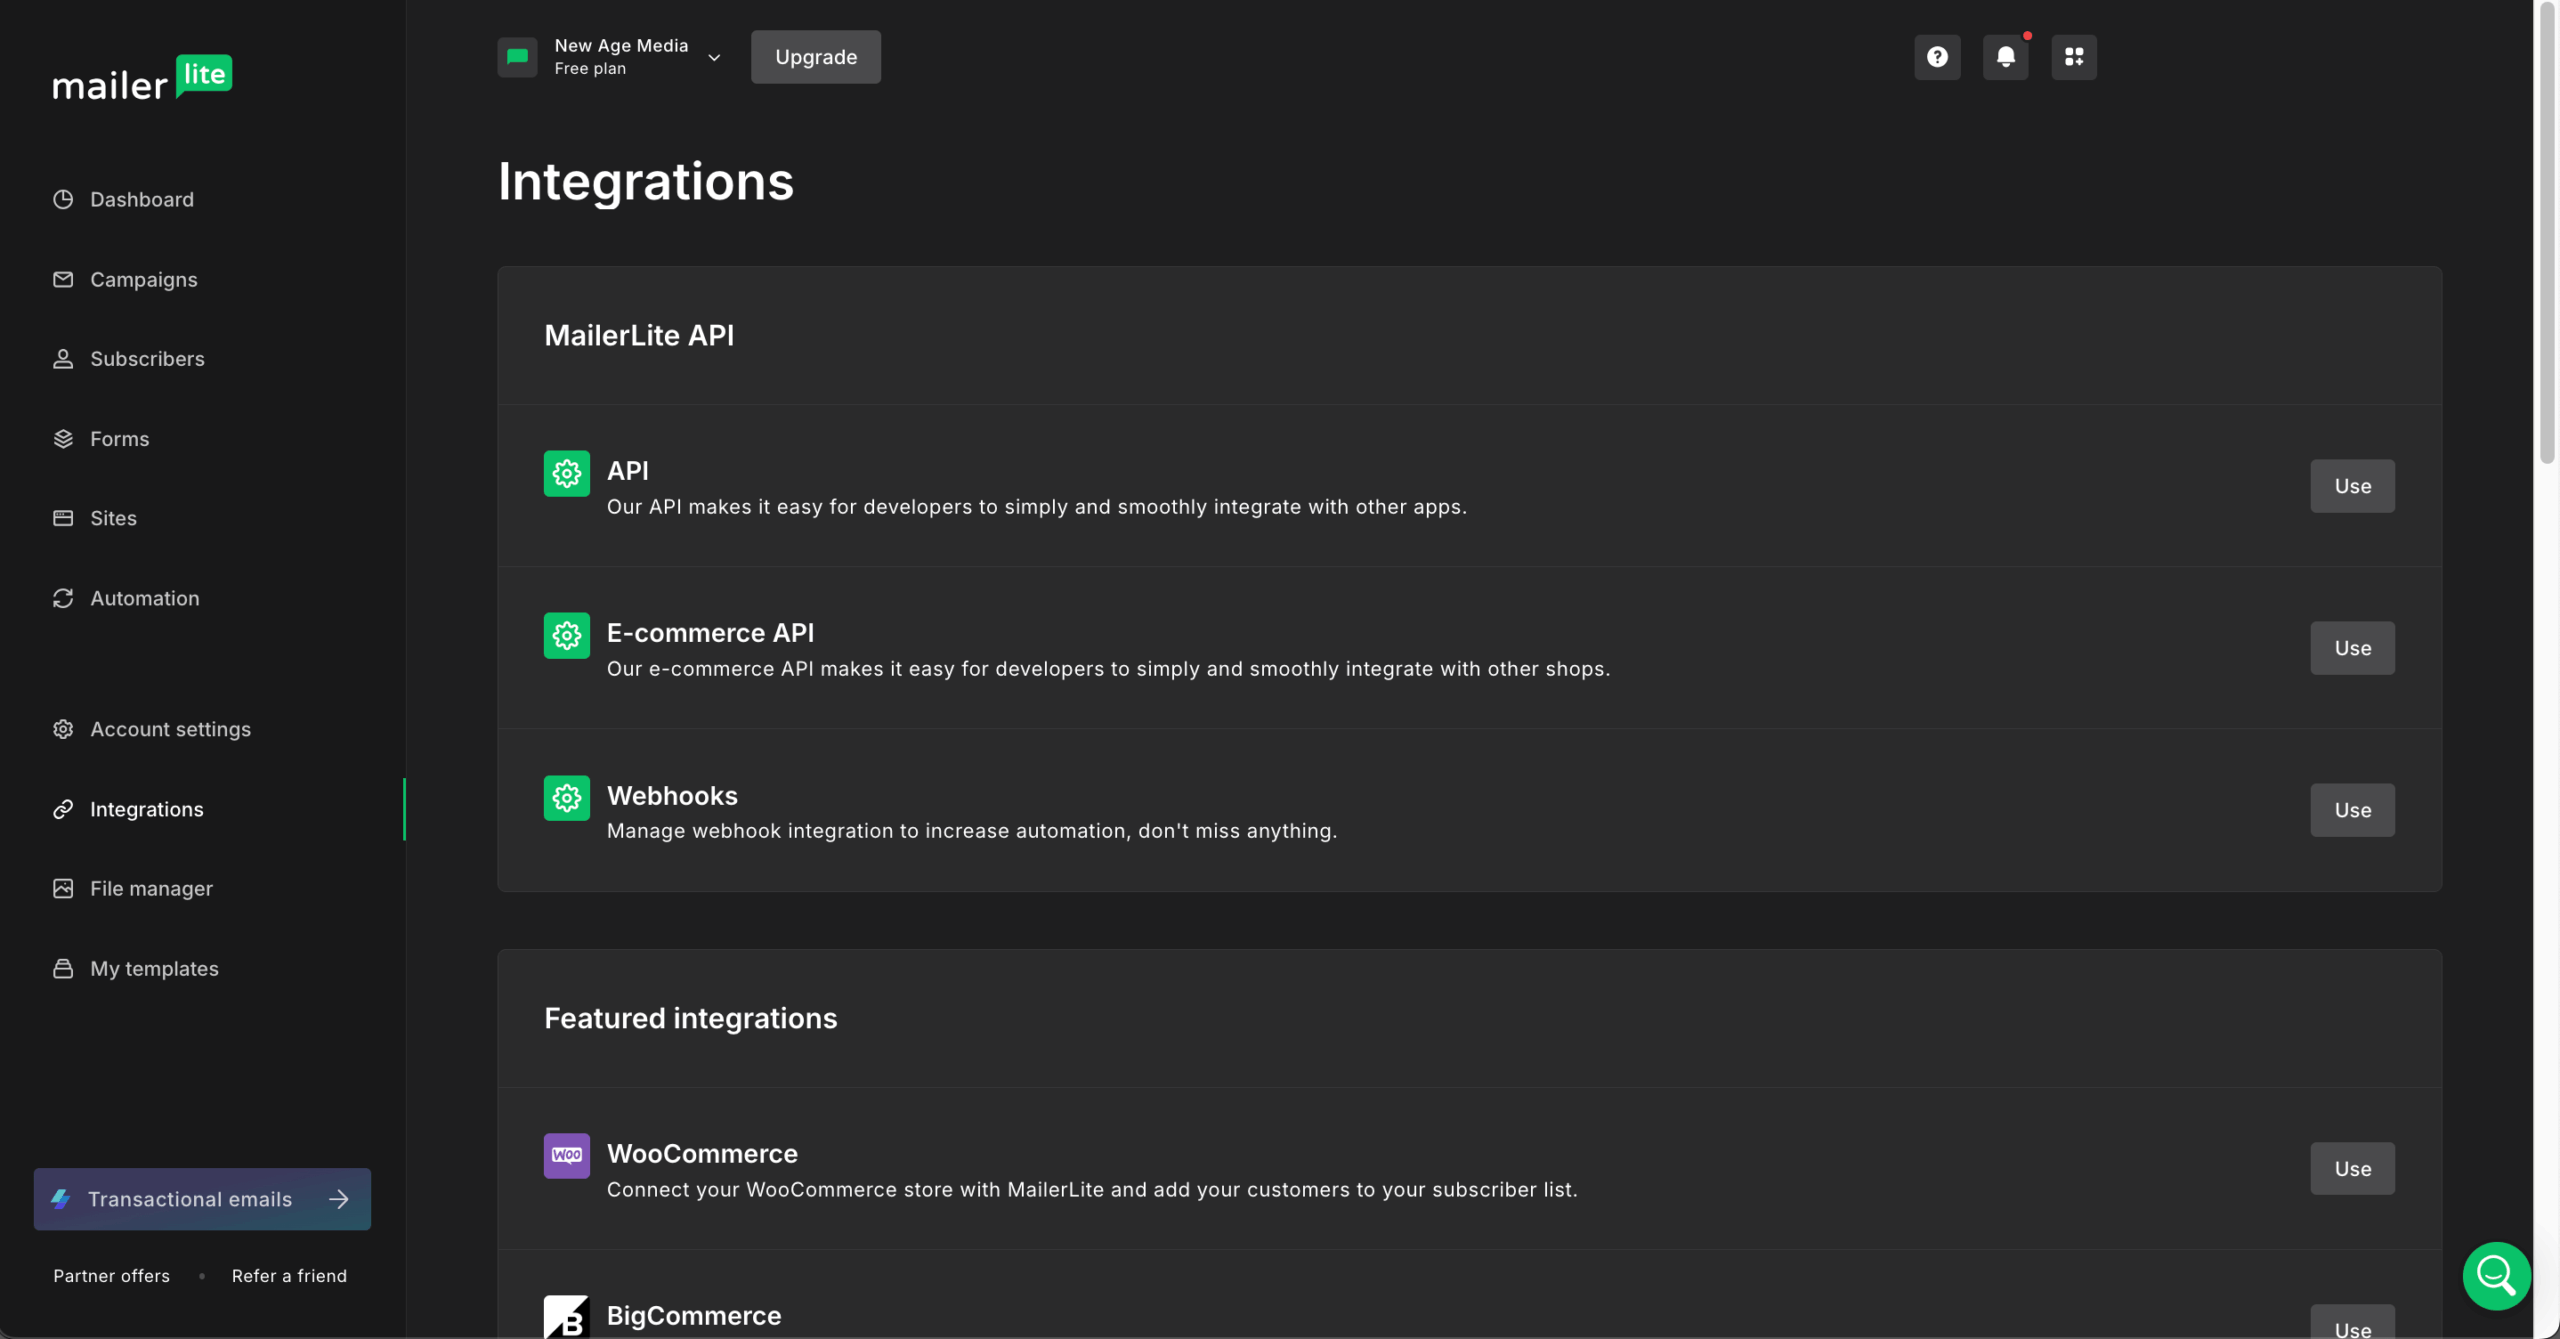Click the Free plan label
The image size is (2560, 1339).
coord(590,69)
